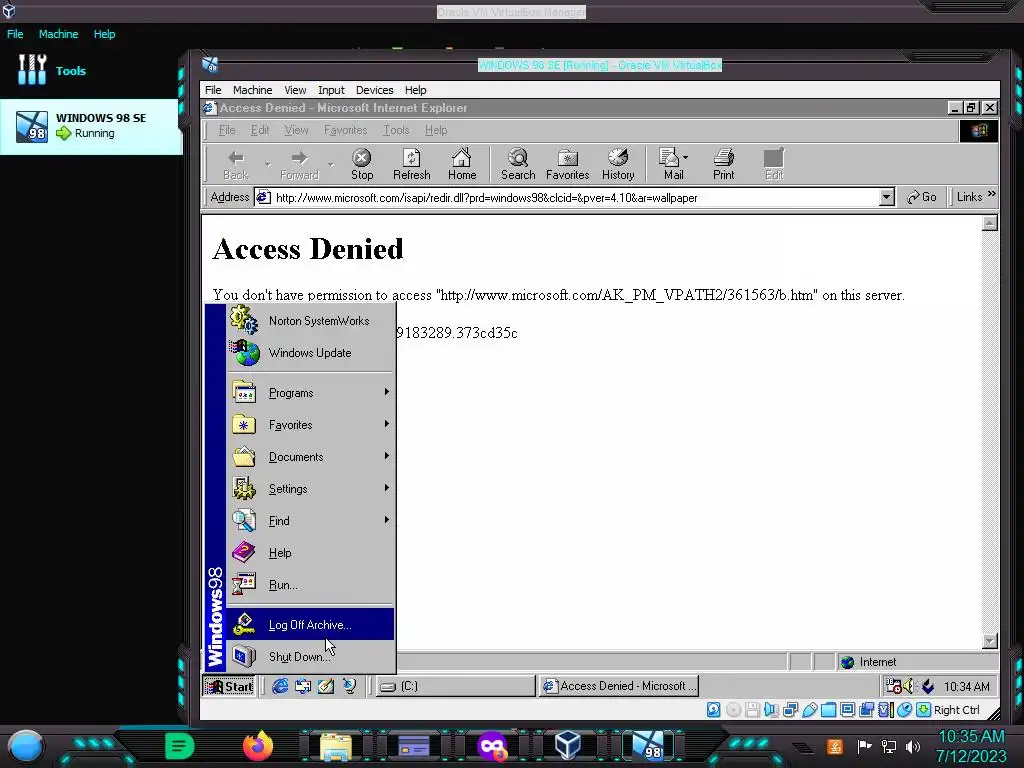Click host taskbar speaker volume icon

(912, 746)
